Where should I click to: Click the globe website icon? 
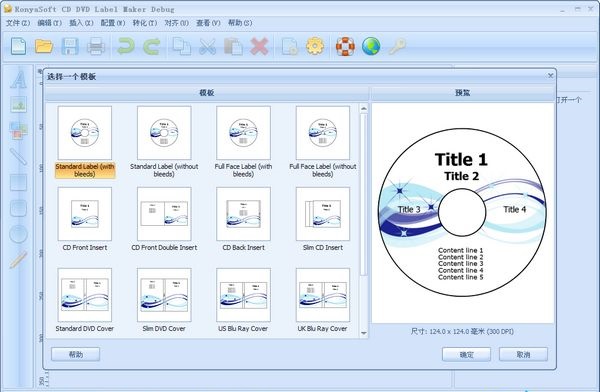[371, 46]
